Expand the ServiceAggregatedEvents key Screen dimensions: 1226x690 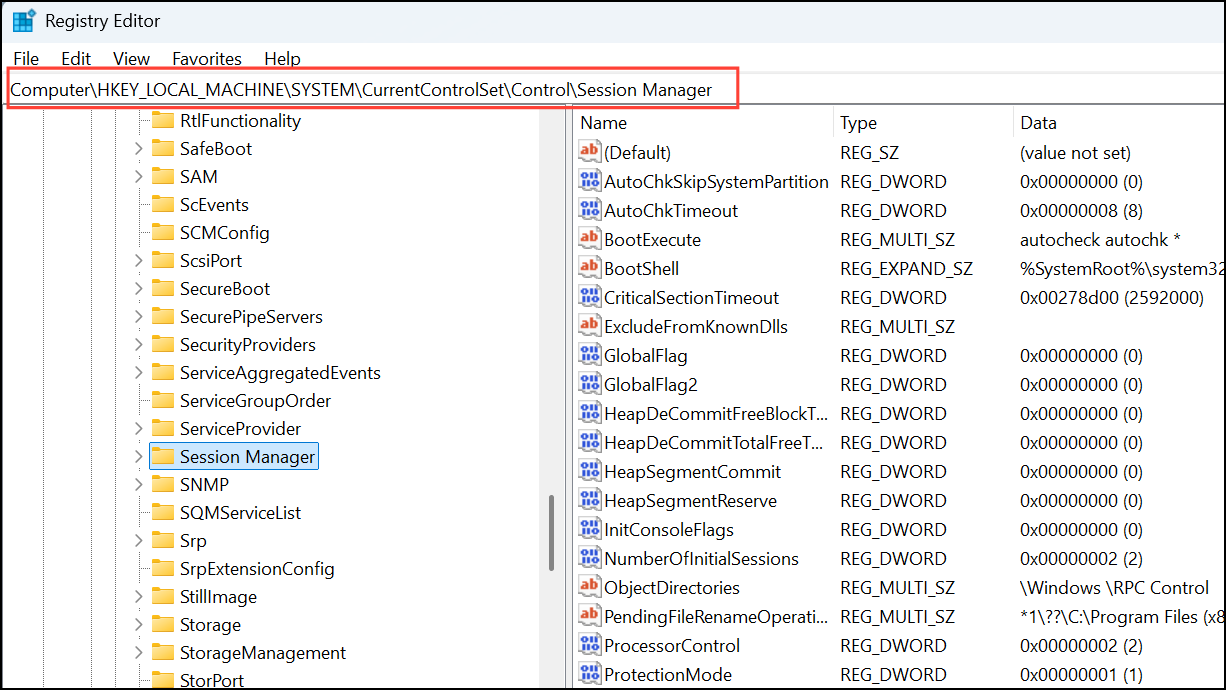[x=138, y=373]
